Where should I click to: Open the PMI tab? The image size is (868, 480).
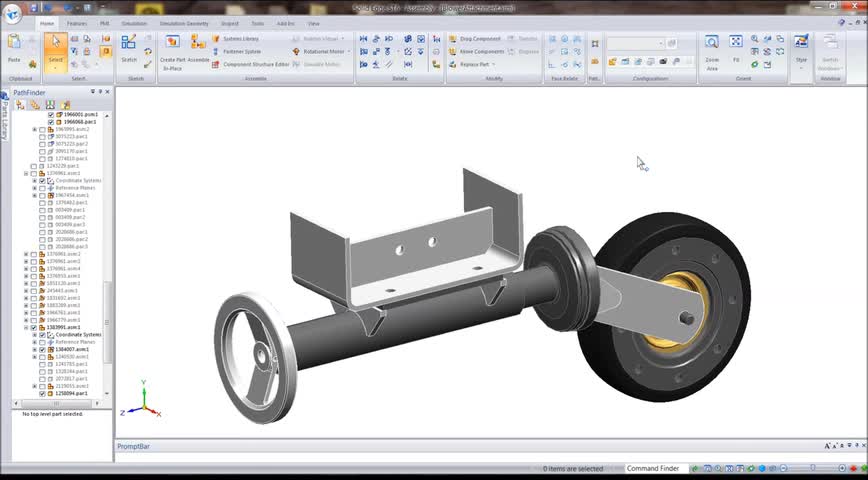(x=105, y=24)
